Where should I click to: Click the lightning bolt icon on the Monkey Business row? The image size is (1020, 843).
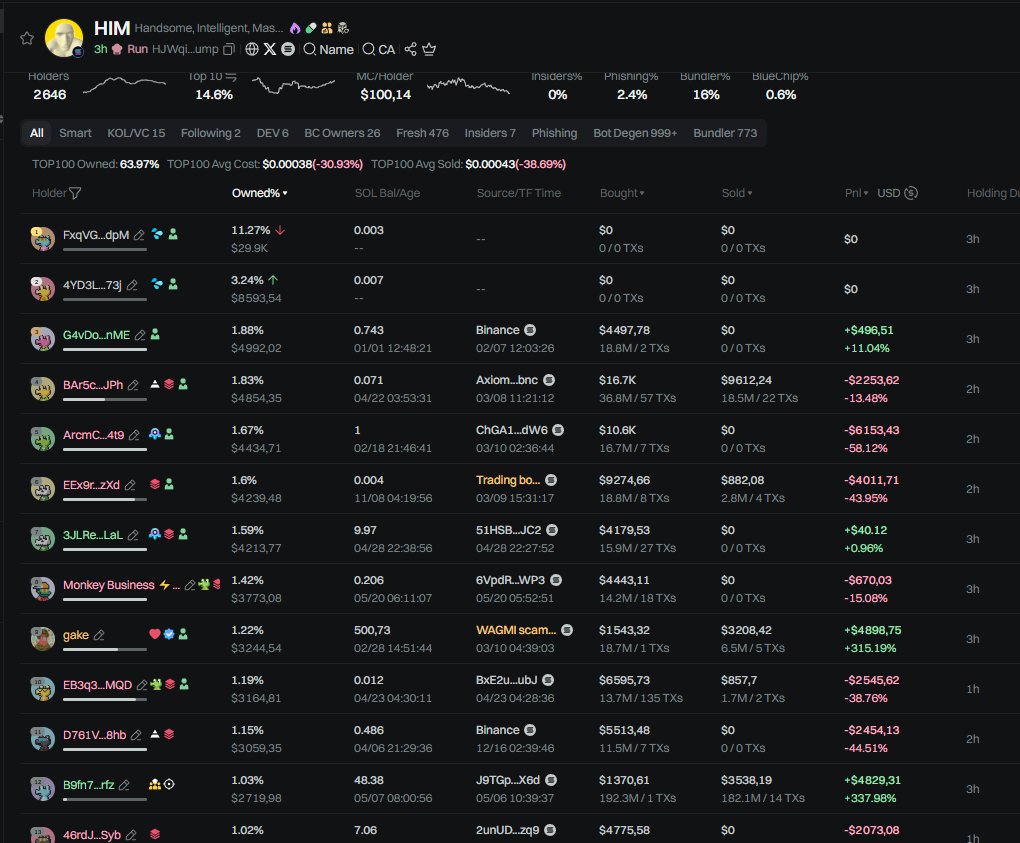point(165,585)
